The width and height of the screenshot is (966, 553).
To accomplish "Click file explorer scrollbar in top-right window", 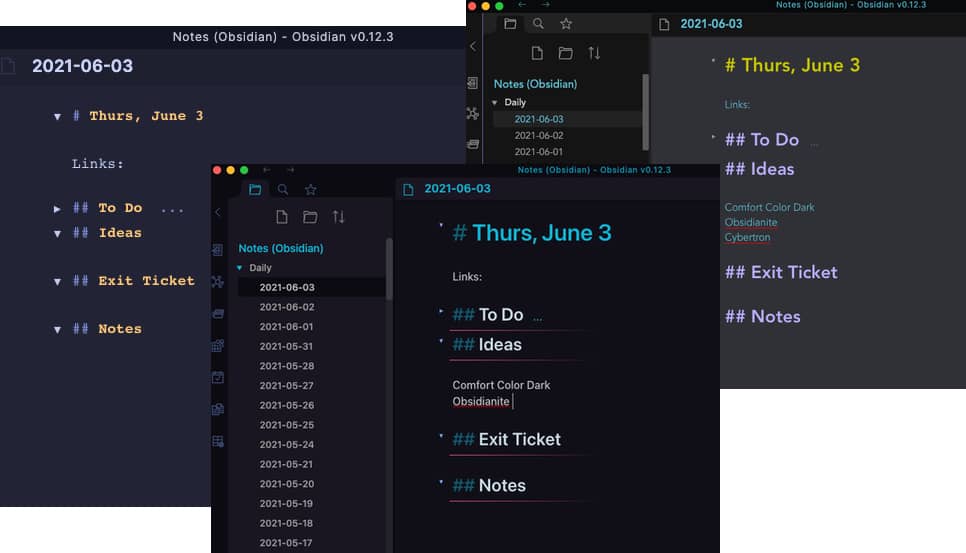I will [645, 111].
